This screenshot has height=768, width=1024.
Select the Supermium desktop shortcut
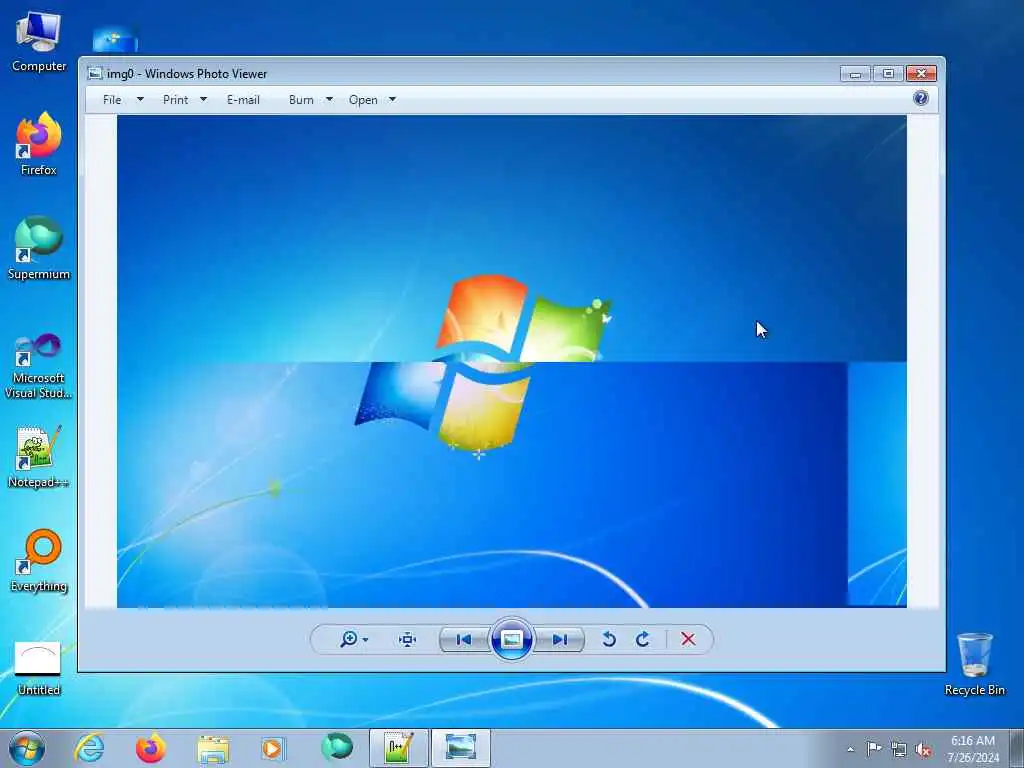coord(39,249)
